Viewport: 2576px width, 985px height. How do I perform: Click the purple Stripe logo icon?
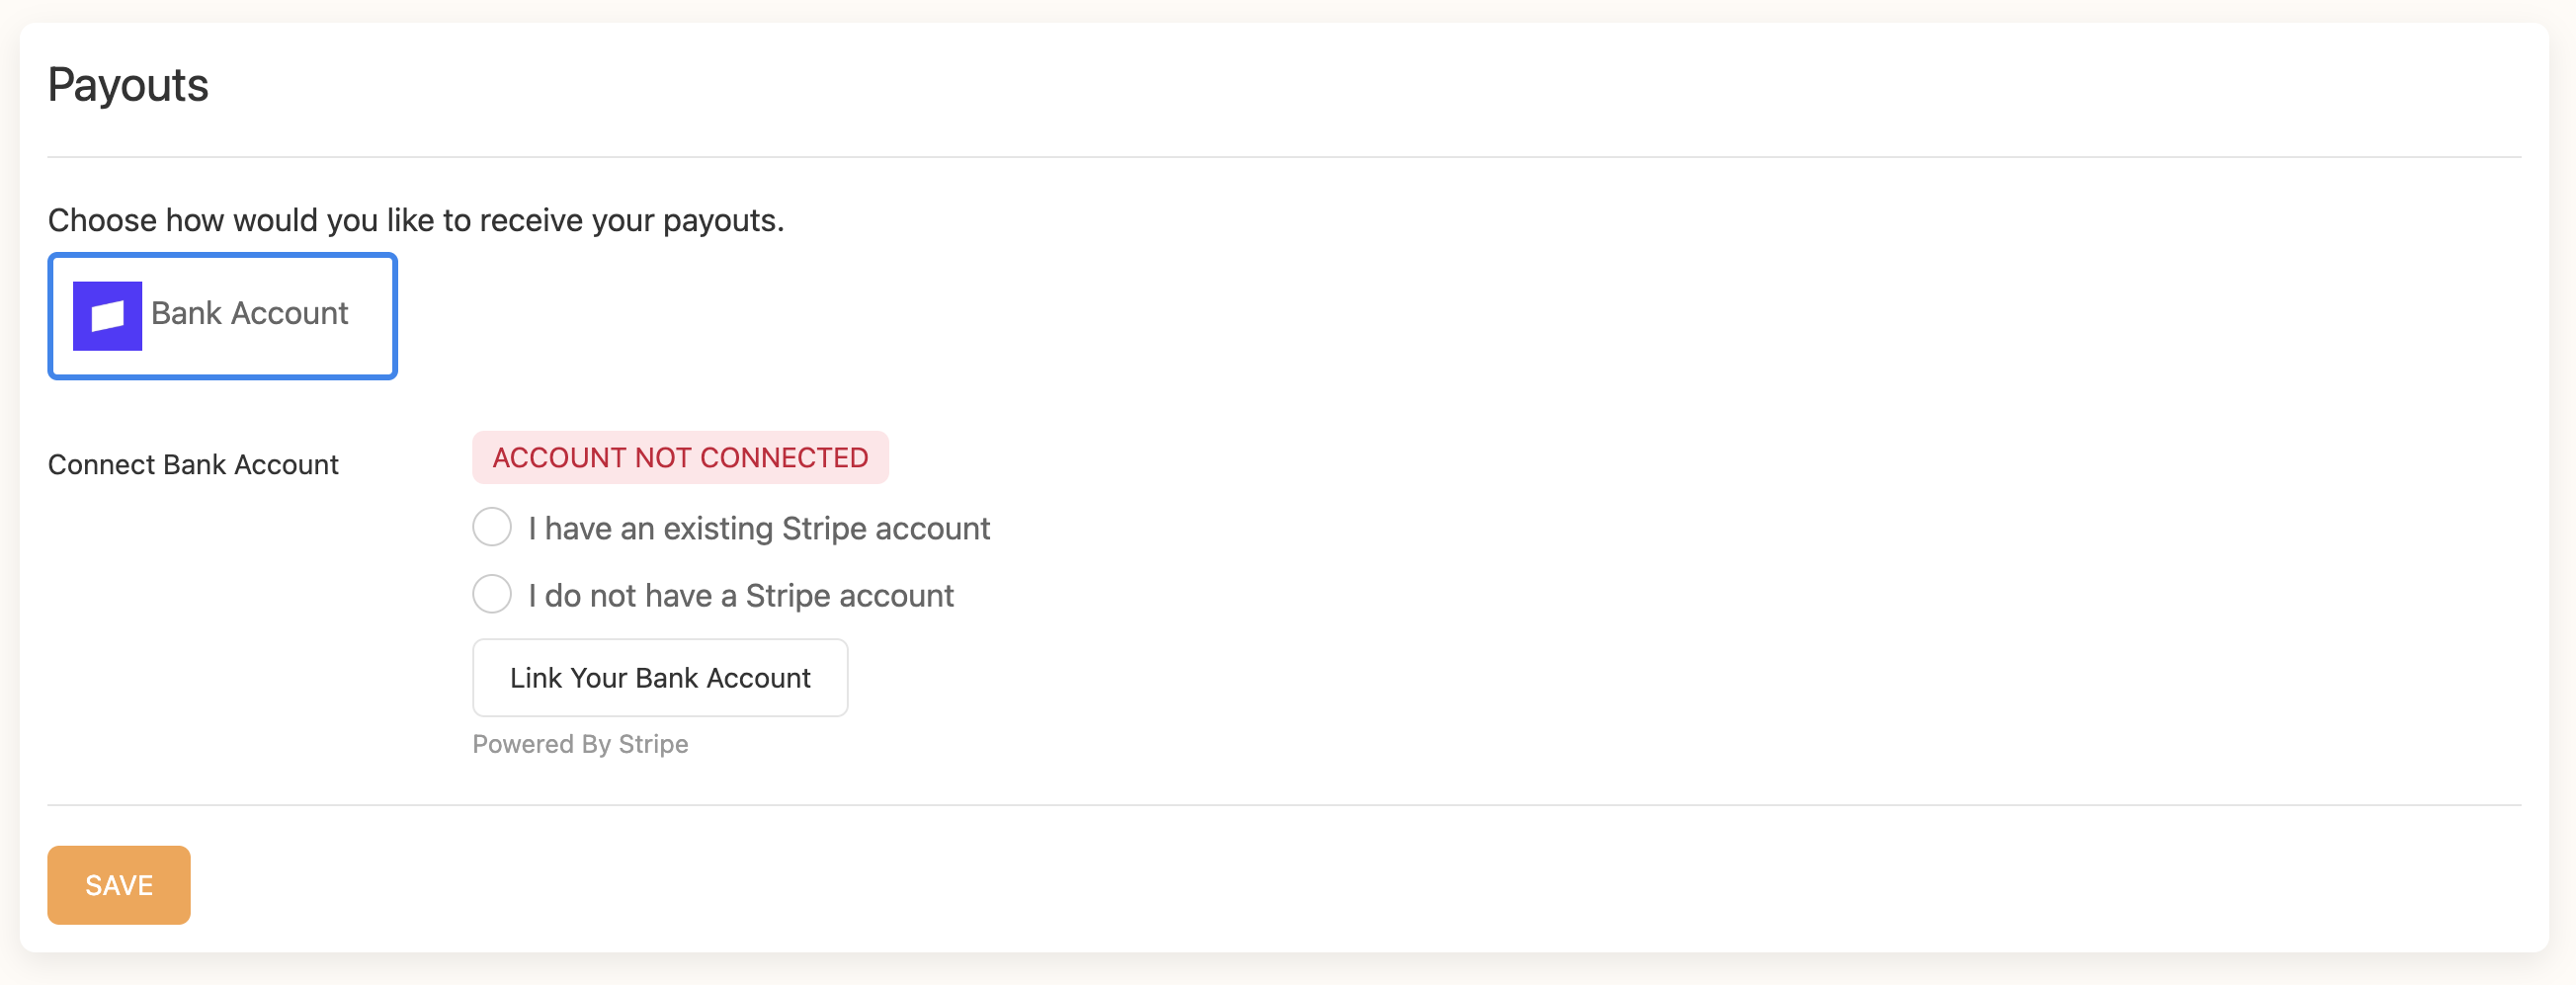pyautogui.click(x=107, y=316)
